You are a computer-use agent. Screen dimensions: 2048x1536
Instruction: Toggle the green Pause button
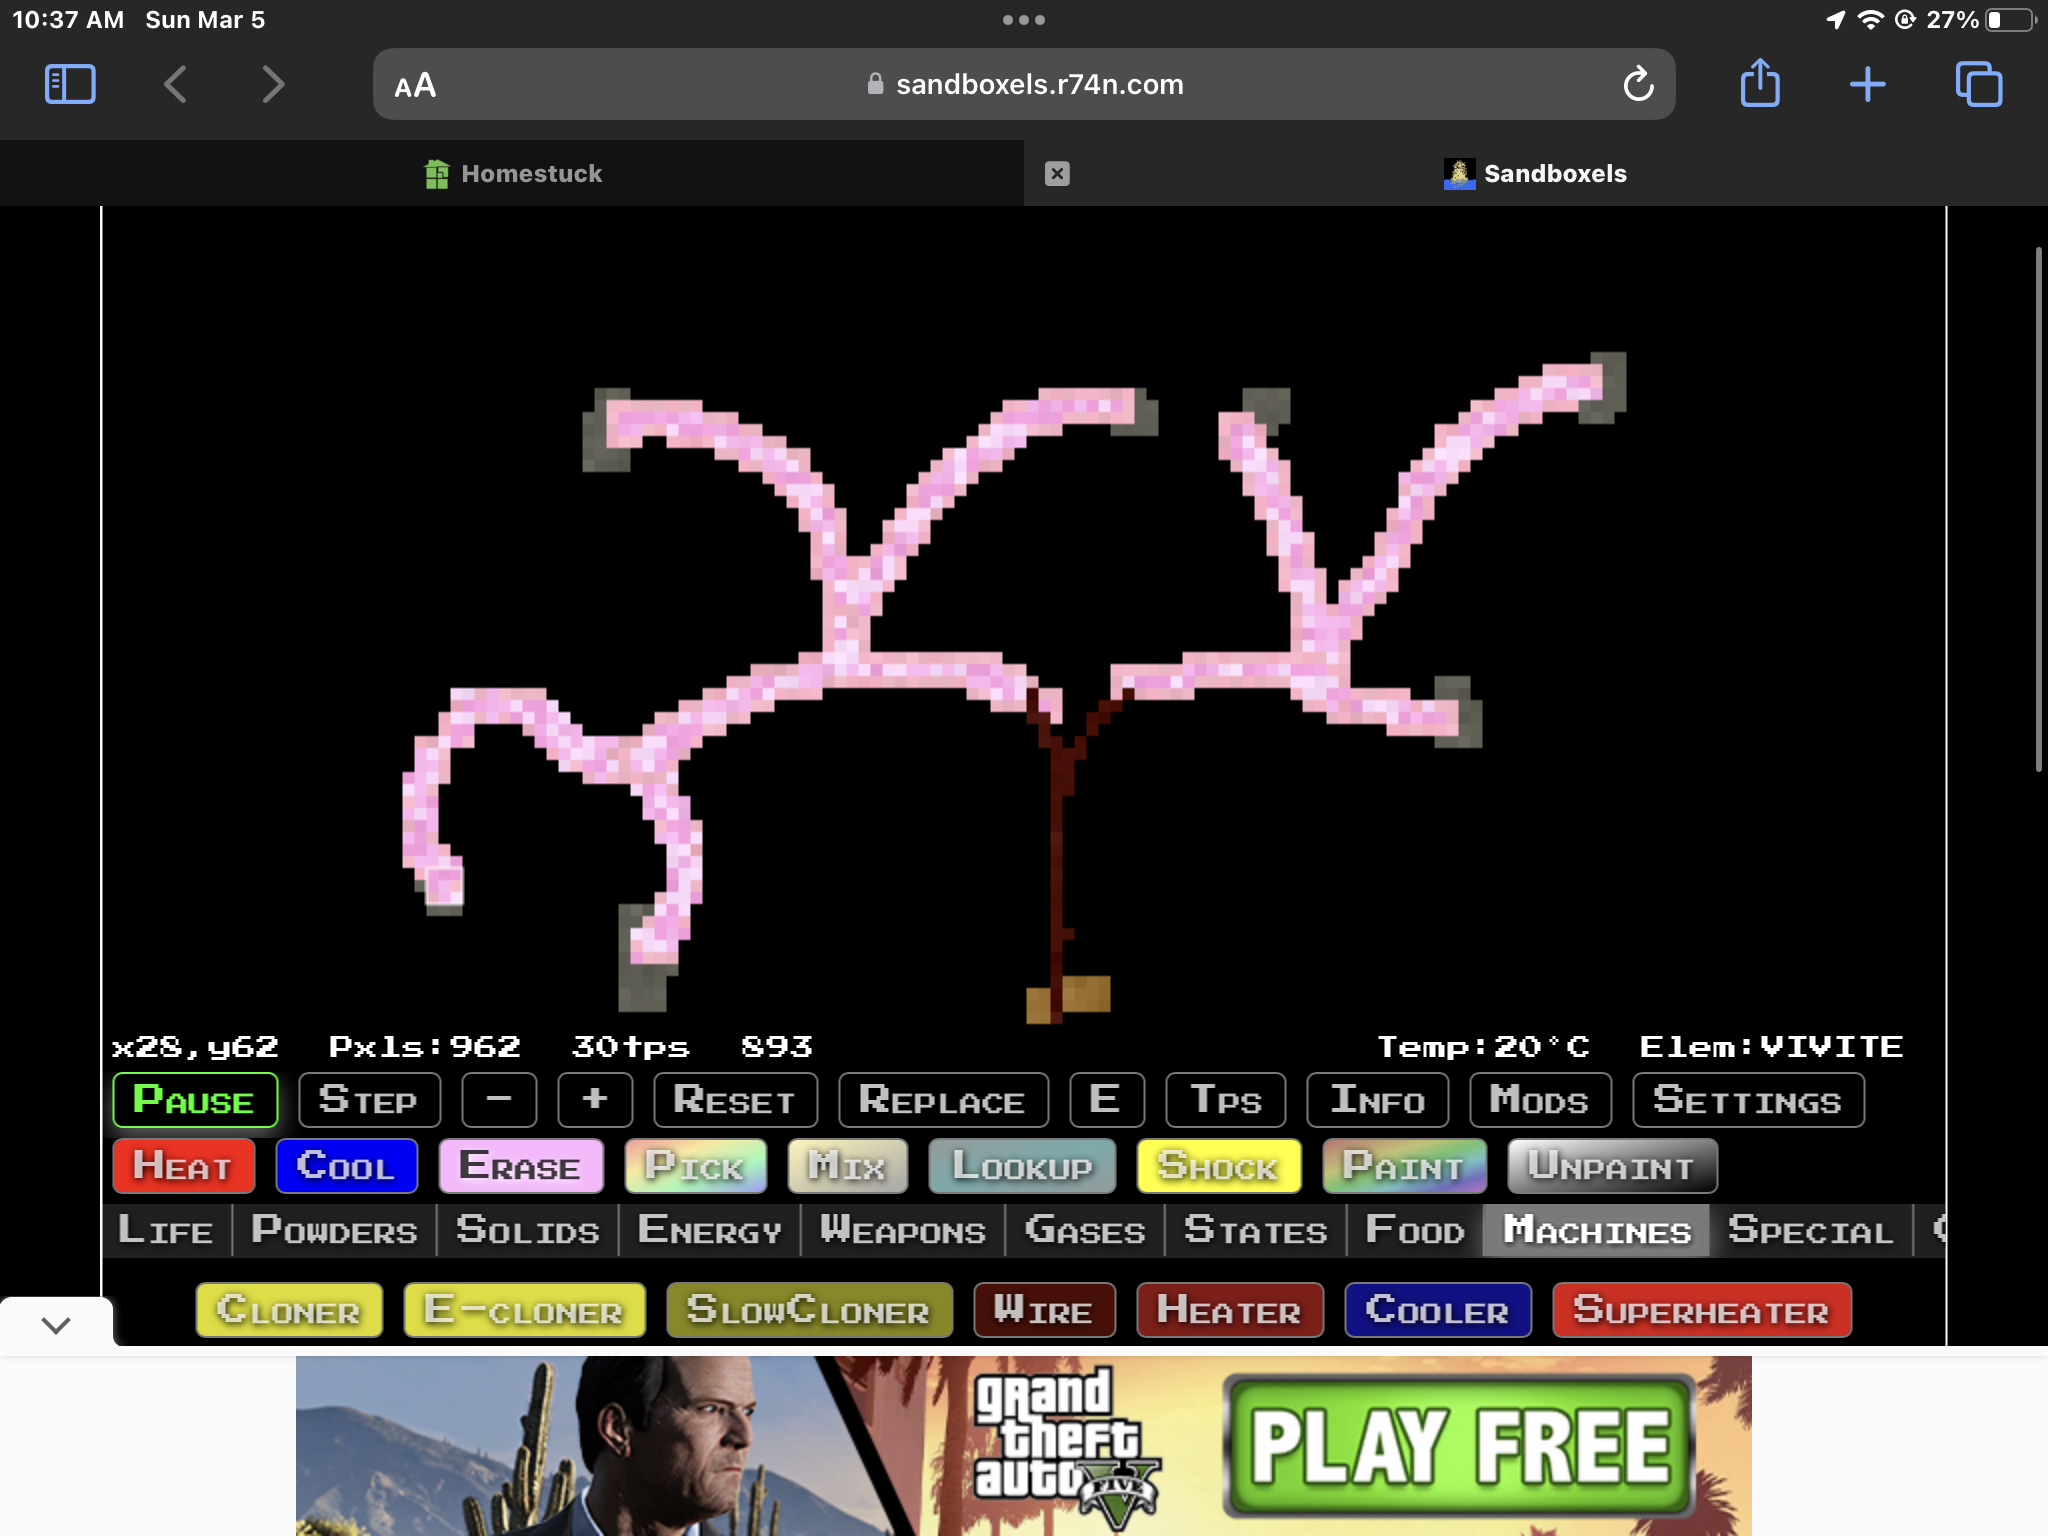click(195, 1100)
